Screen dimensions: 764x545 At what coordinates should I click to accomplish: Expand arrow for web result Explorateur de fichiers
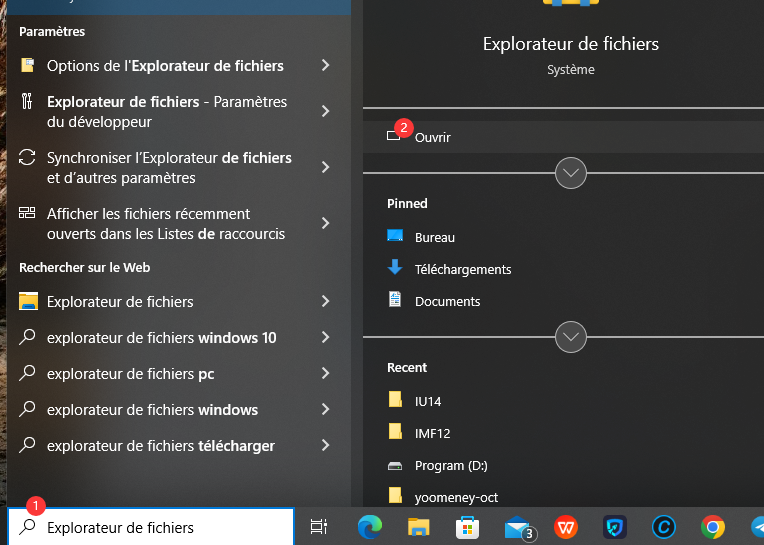[325, 301]
